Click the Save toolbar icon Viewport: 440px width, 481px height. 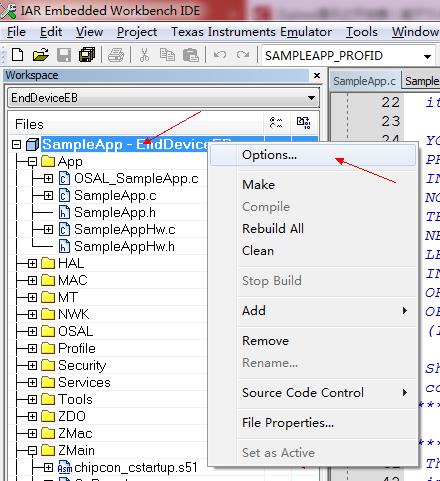click(64, 55)
